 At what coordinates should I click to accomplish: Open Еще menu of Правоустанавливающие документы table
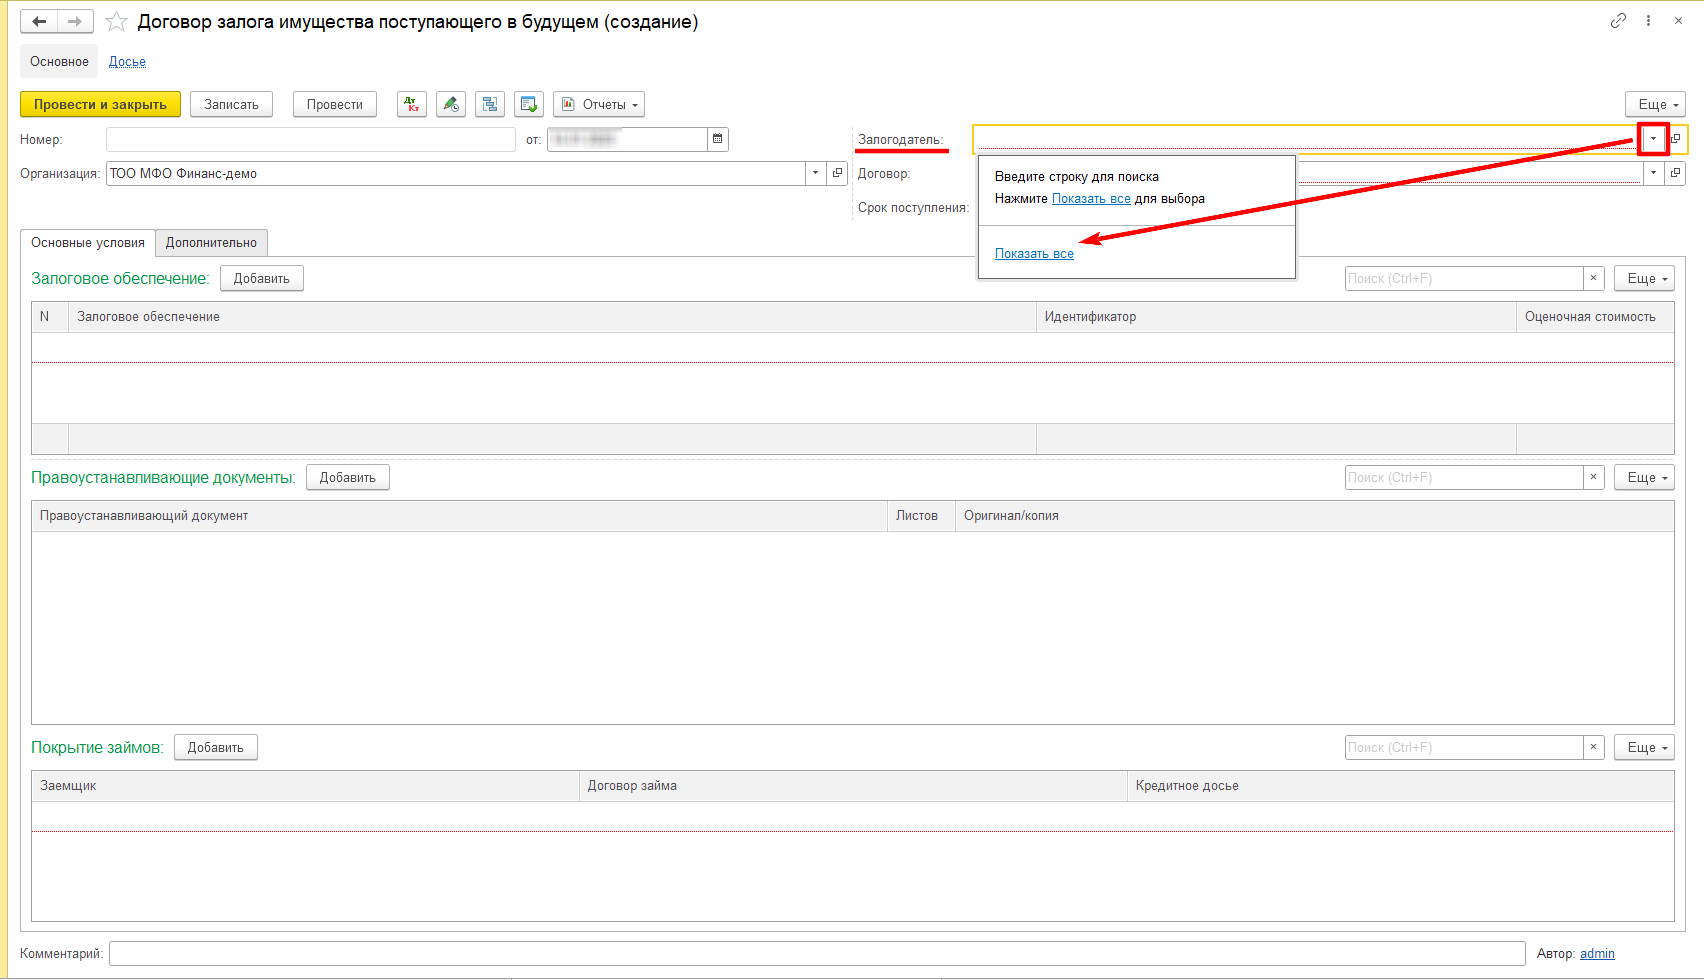pos(1644,477)
